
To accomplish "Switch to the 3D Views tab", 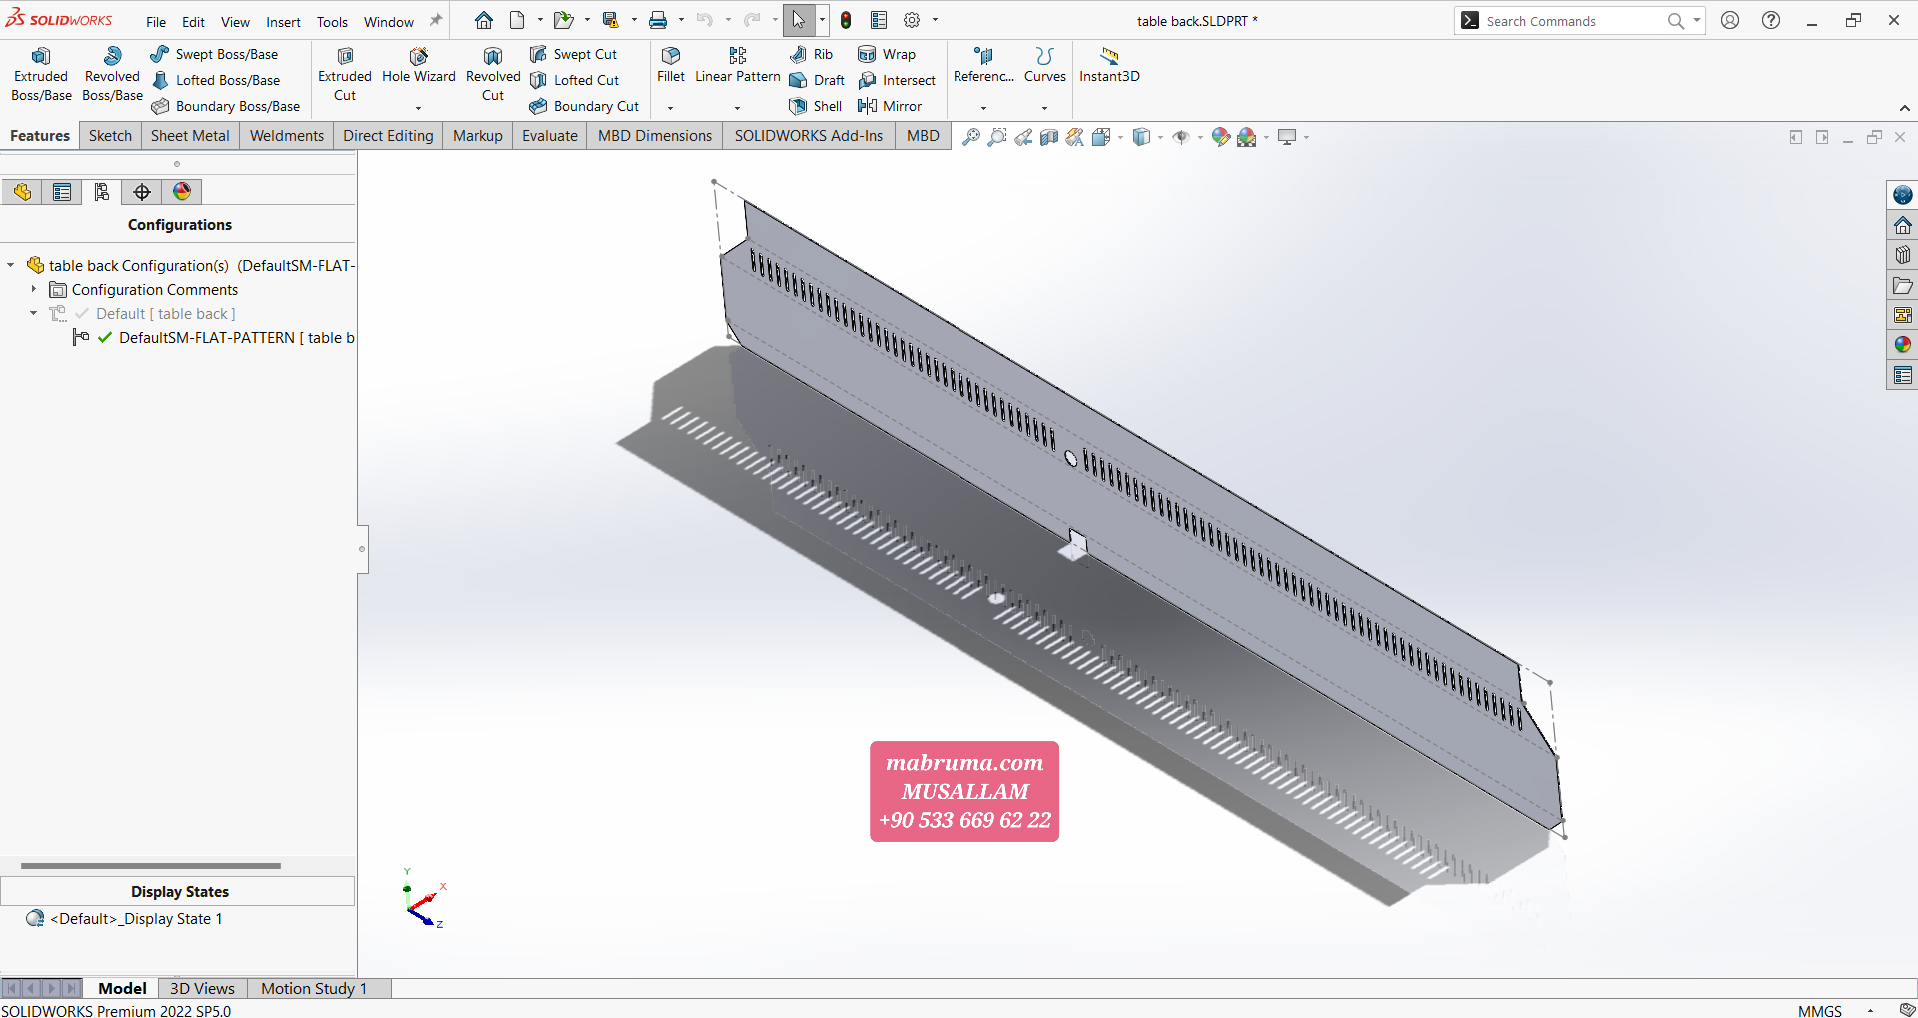I will click(x=202, y=988).
